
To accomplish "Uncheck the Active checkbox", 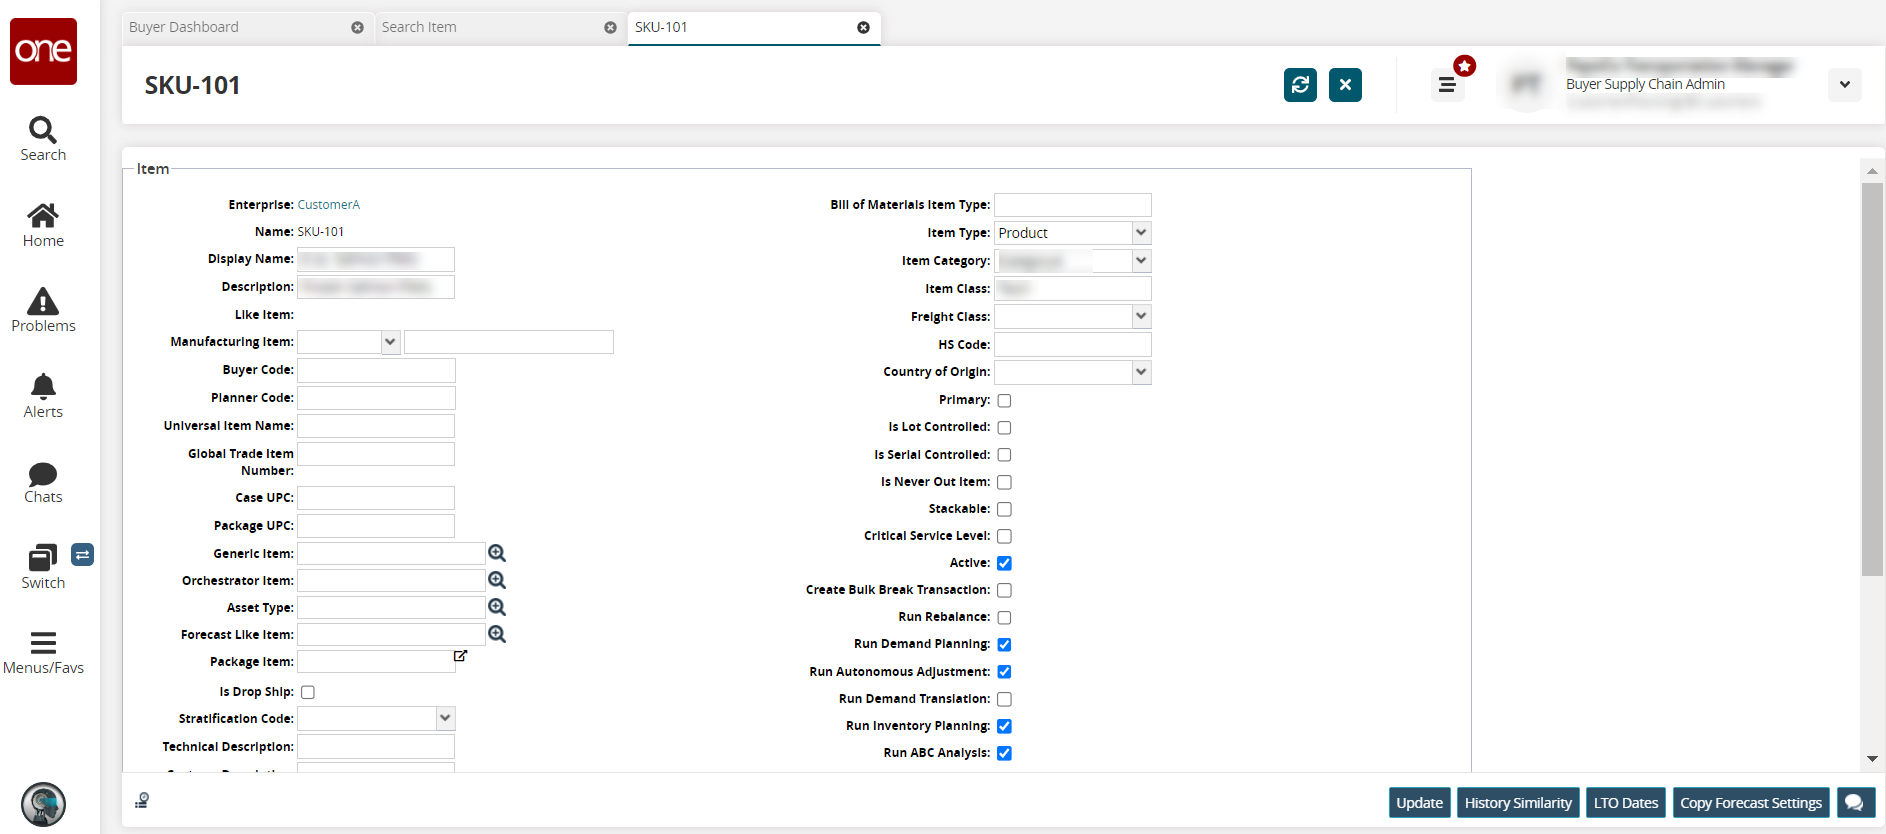I will pos(1004,563).
